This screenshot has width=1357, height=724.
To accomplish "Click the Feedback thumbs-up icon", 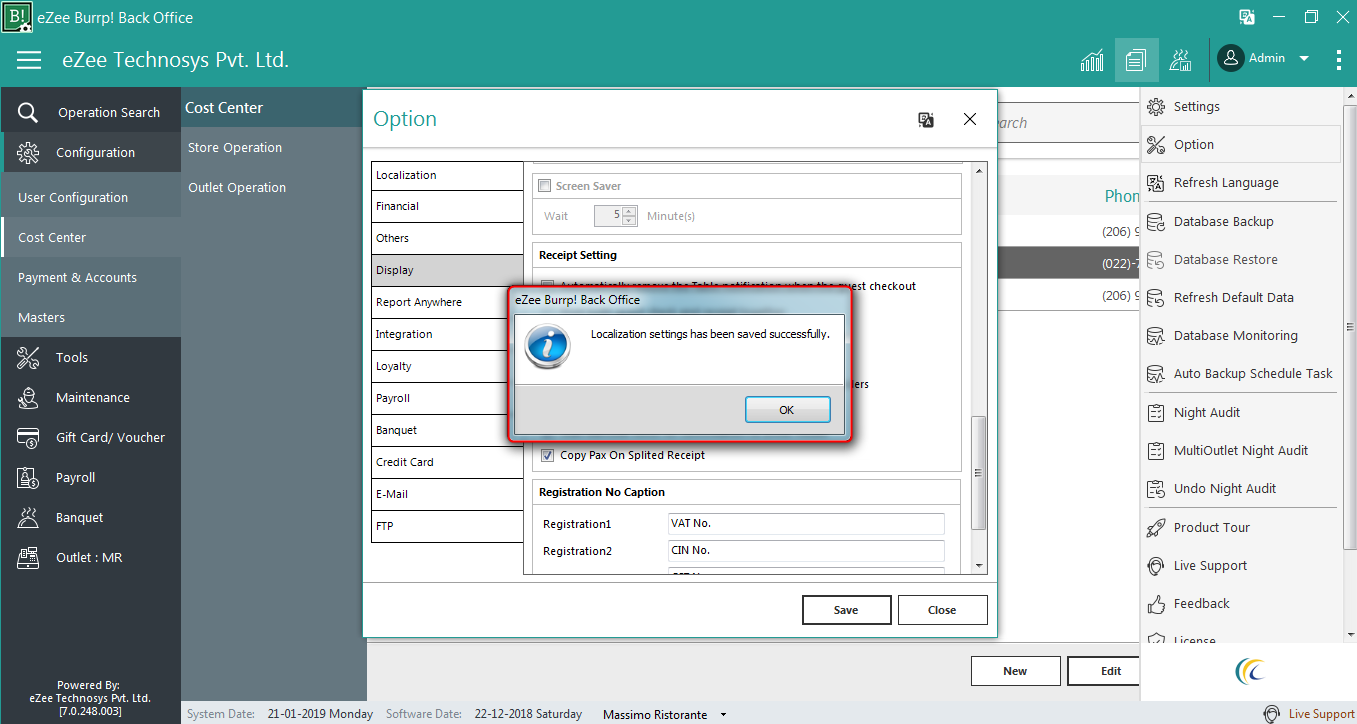I will coord(1156,603).
